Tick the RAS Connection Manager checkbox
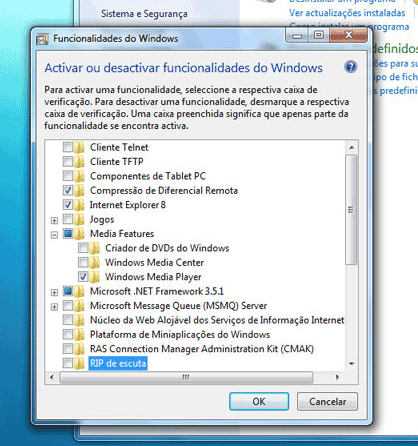 [x=68, y=349]
